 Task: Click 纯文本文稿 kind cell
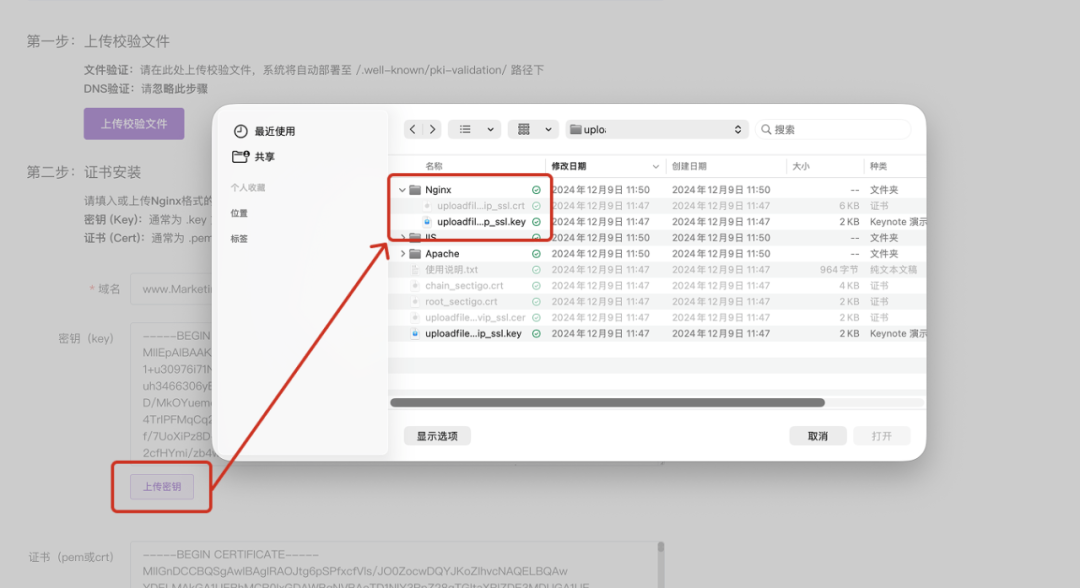click(893, 269)
